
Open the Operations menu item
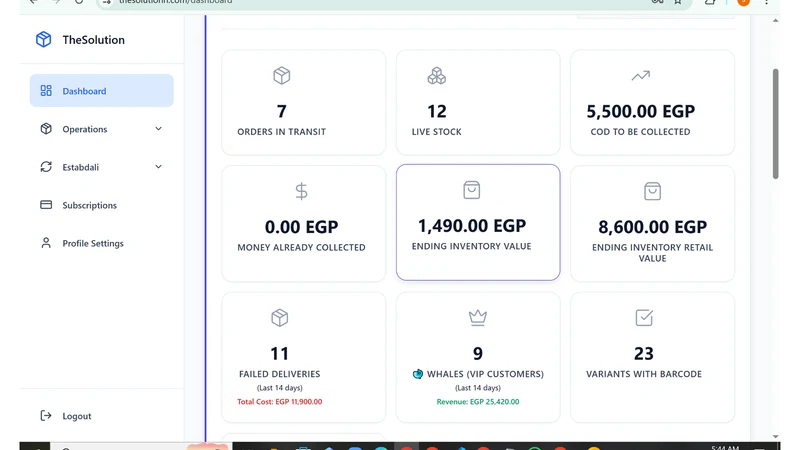click(102, 129)
